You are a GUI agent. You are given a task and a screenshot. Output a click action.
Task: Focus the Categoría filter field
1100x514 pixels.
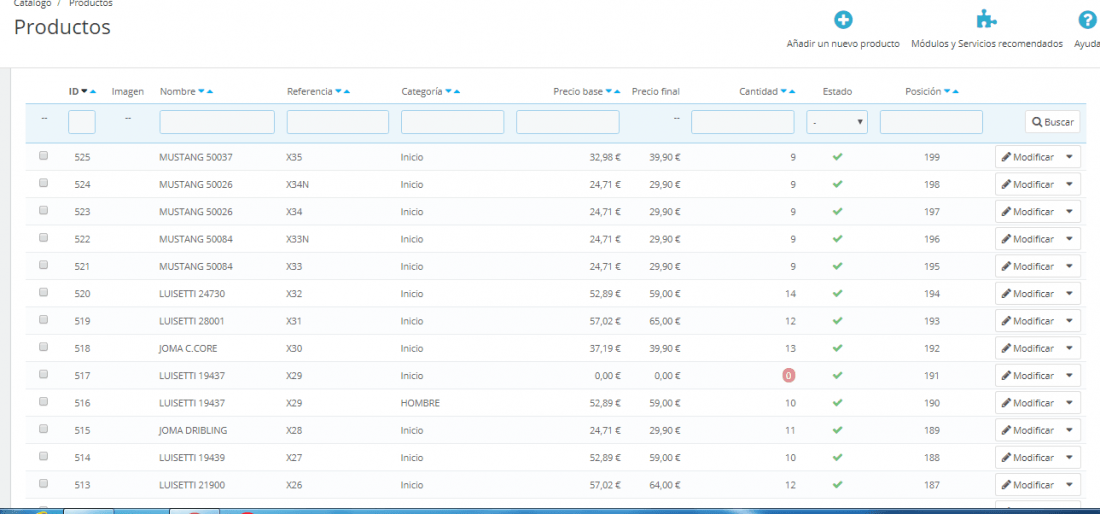(452, 122)
